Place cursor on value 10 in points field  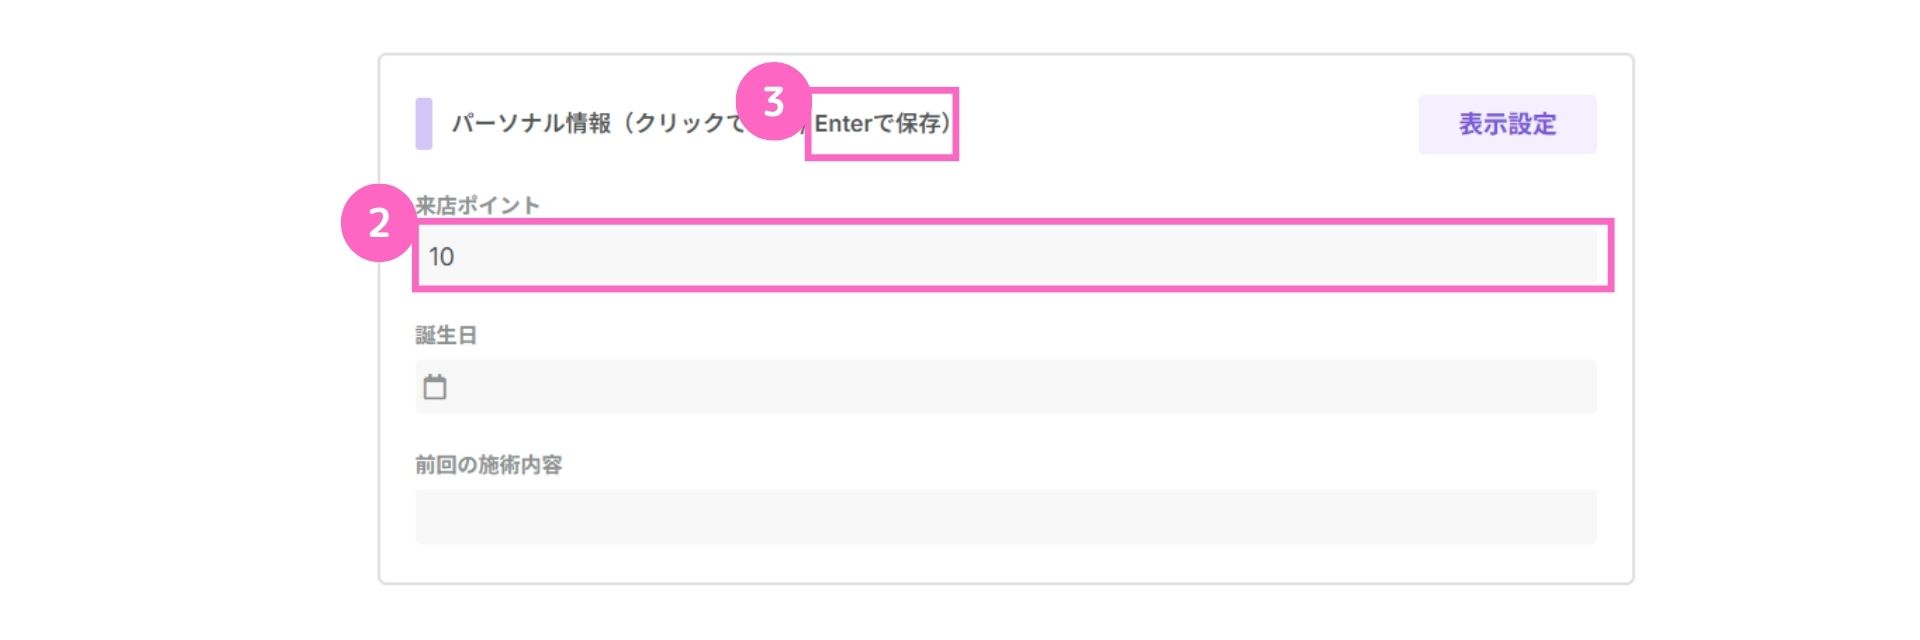coord(441,257)
